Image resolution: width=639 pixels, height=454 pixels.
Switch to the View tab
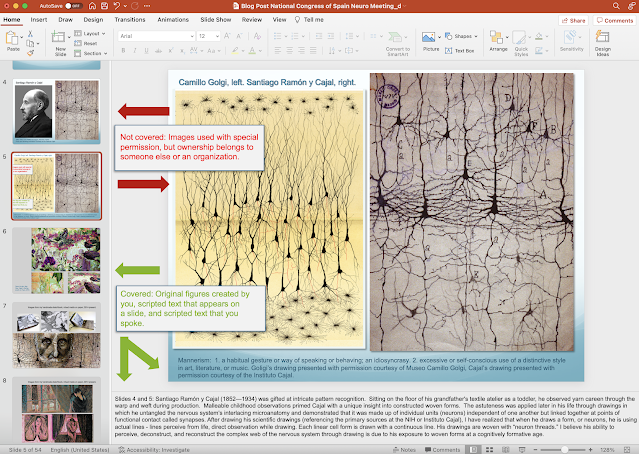pyautogui.click(x=280, y=20)
